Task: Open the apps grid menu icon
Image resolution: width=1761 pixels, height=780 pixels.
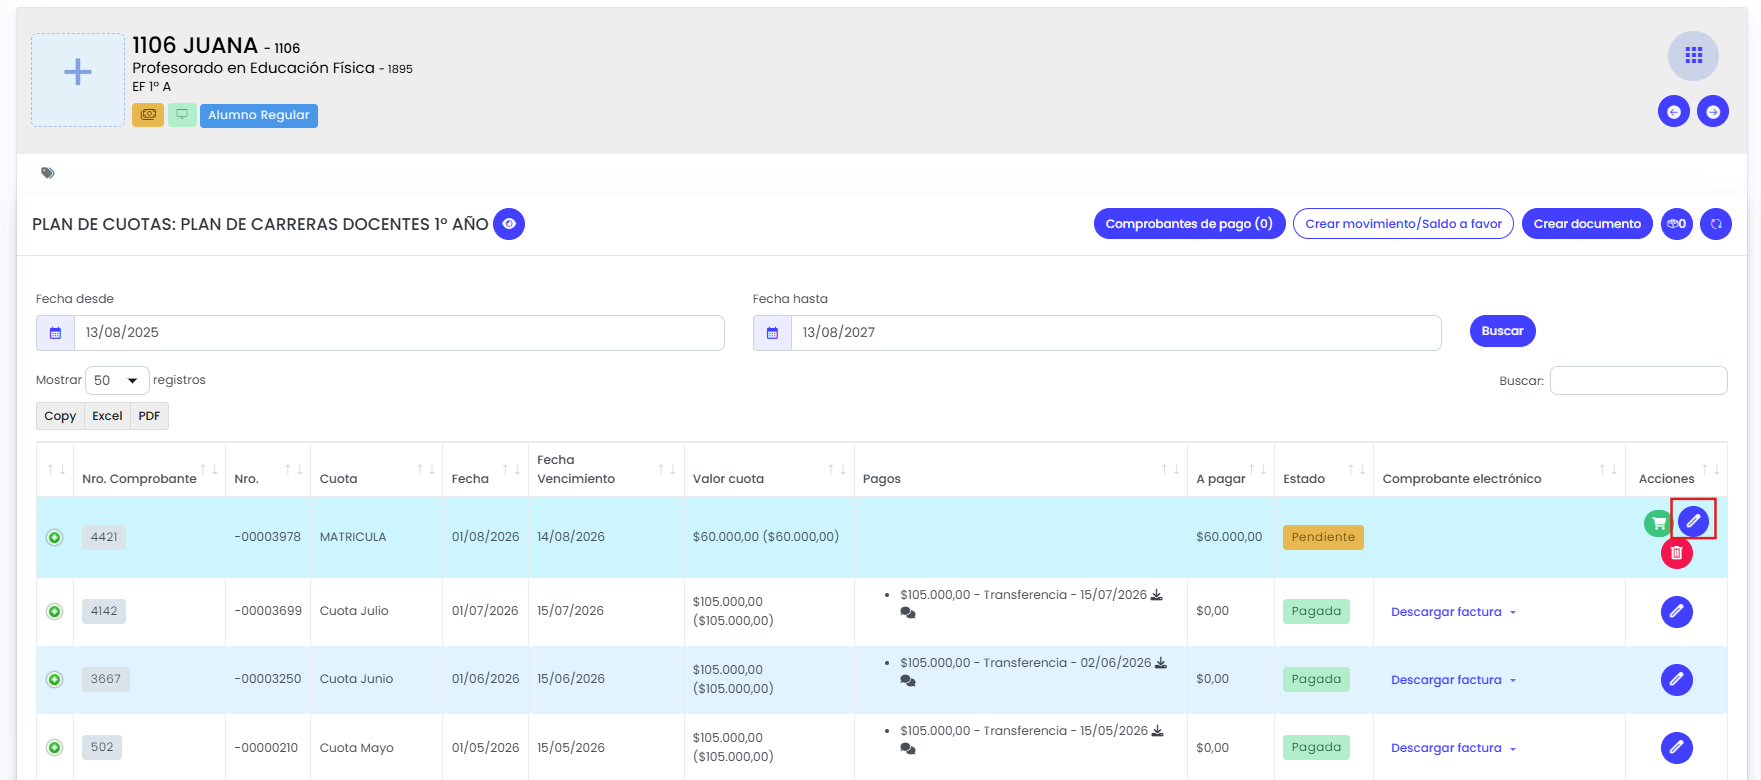Action: coord(1693,56)
